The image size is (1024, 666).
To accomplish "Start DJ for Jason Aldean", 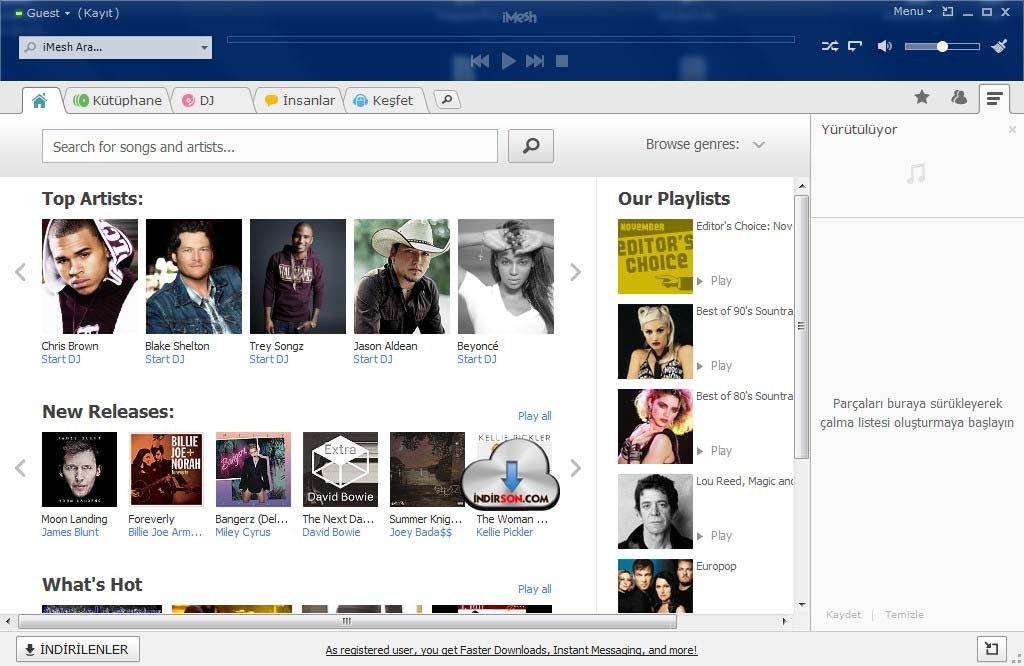I will 373,359.
